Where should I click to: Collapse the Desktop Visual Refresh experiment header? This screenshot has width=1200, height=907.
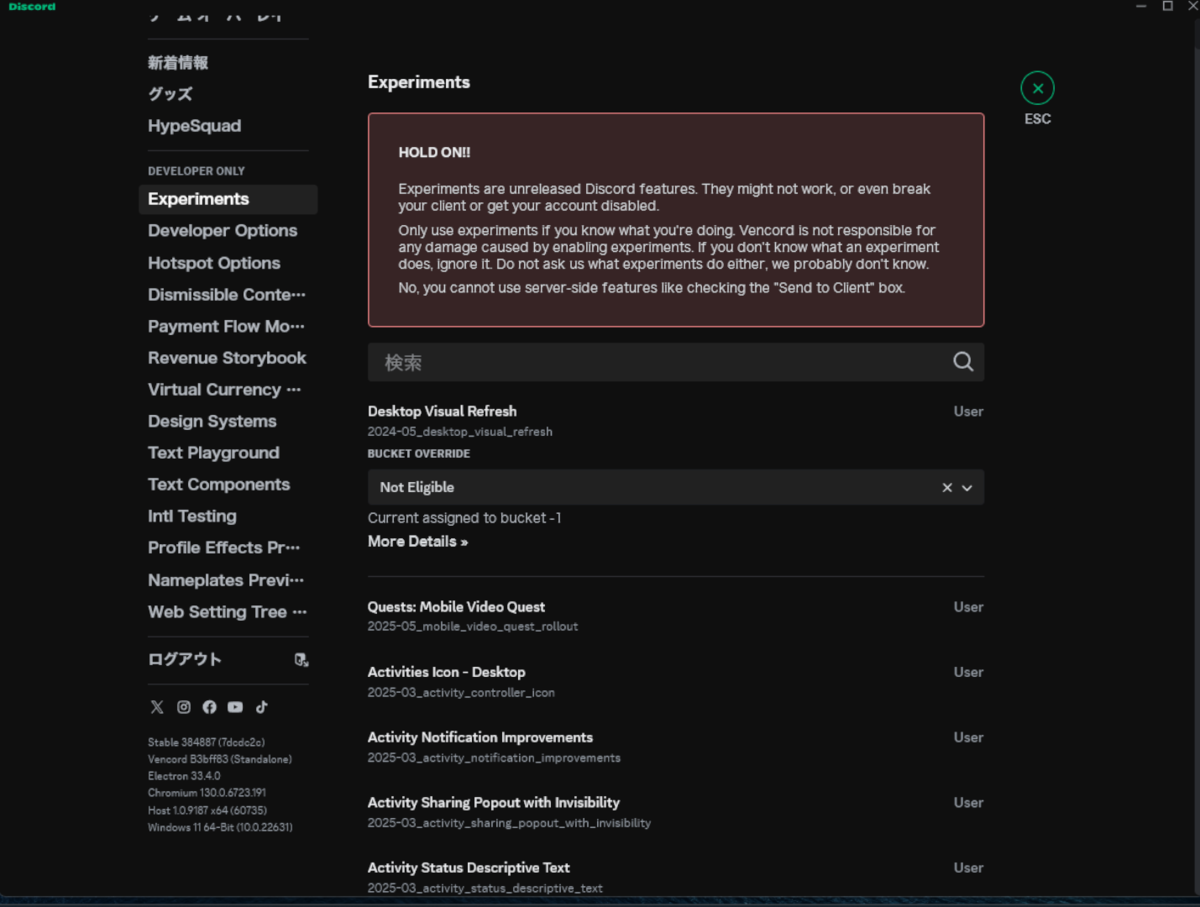(676, 420)
